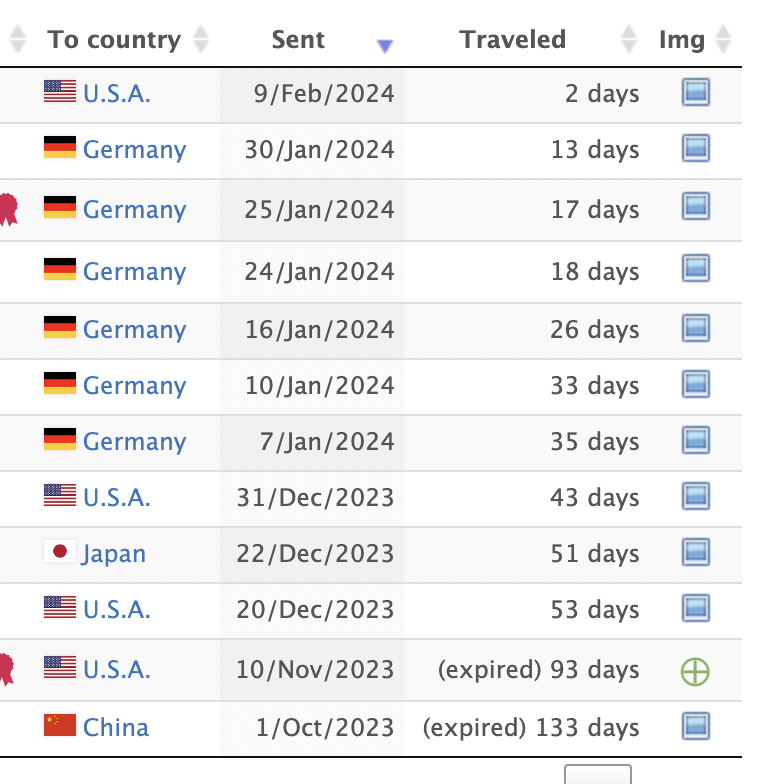Open image icon for the China postcard
Viewport: 778px width, 784px height.
tap(696, 726)
